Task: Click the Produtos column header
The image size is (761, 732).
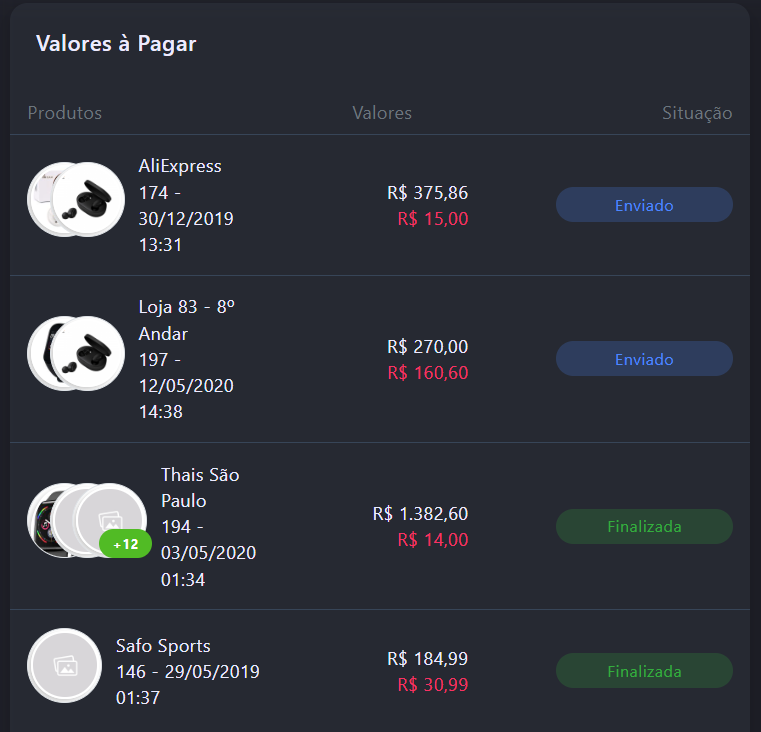Action: [65, 113]
